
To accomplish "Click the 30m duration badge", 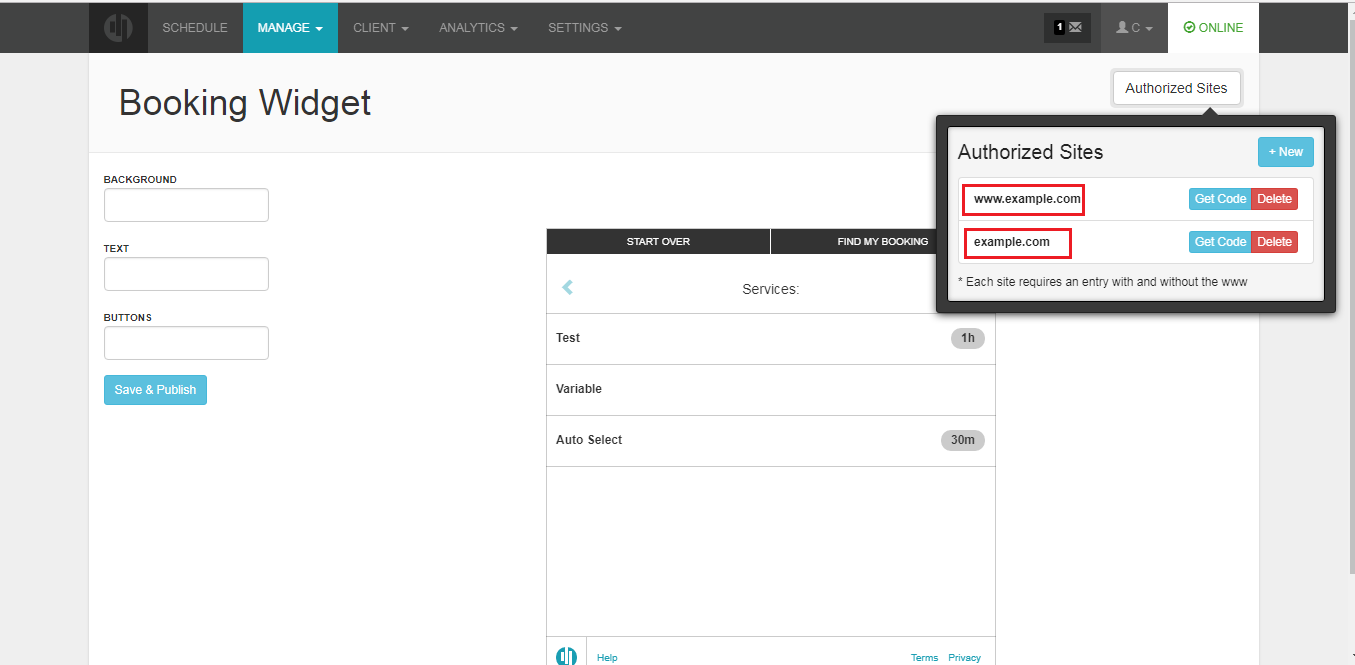I will click(963, 441).
